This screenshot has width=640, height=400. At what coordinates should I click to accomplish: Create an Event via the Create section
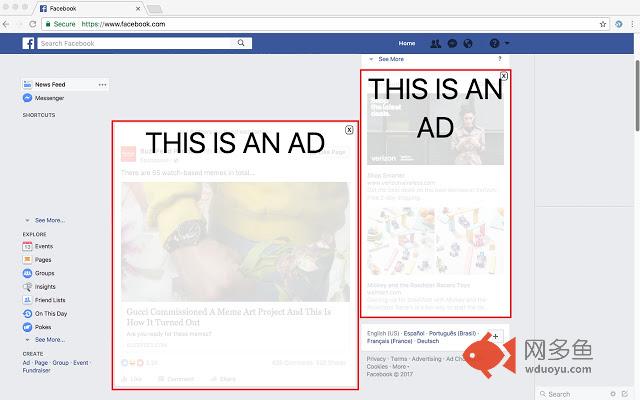point(81,362)
